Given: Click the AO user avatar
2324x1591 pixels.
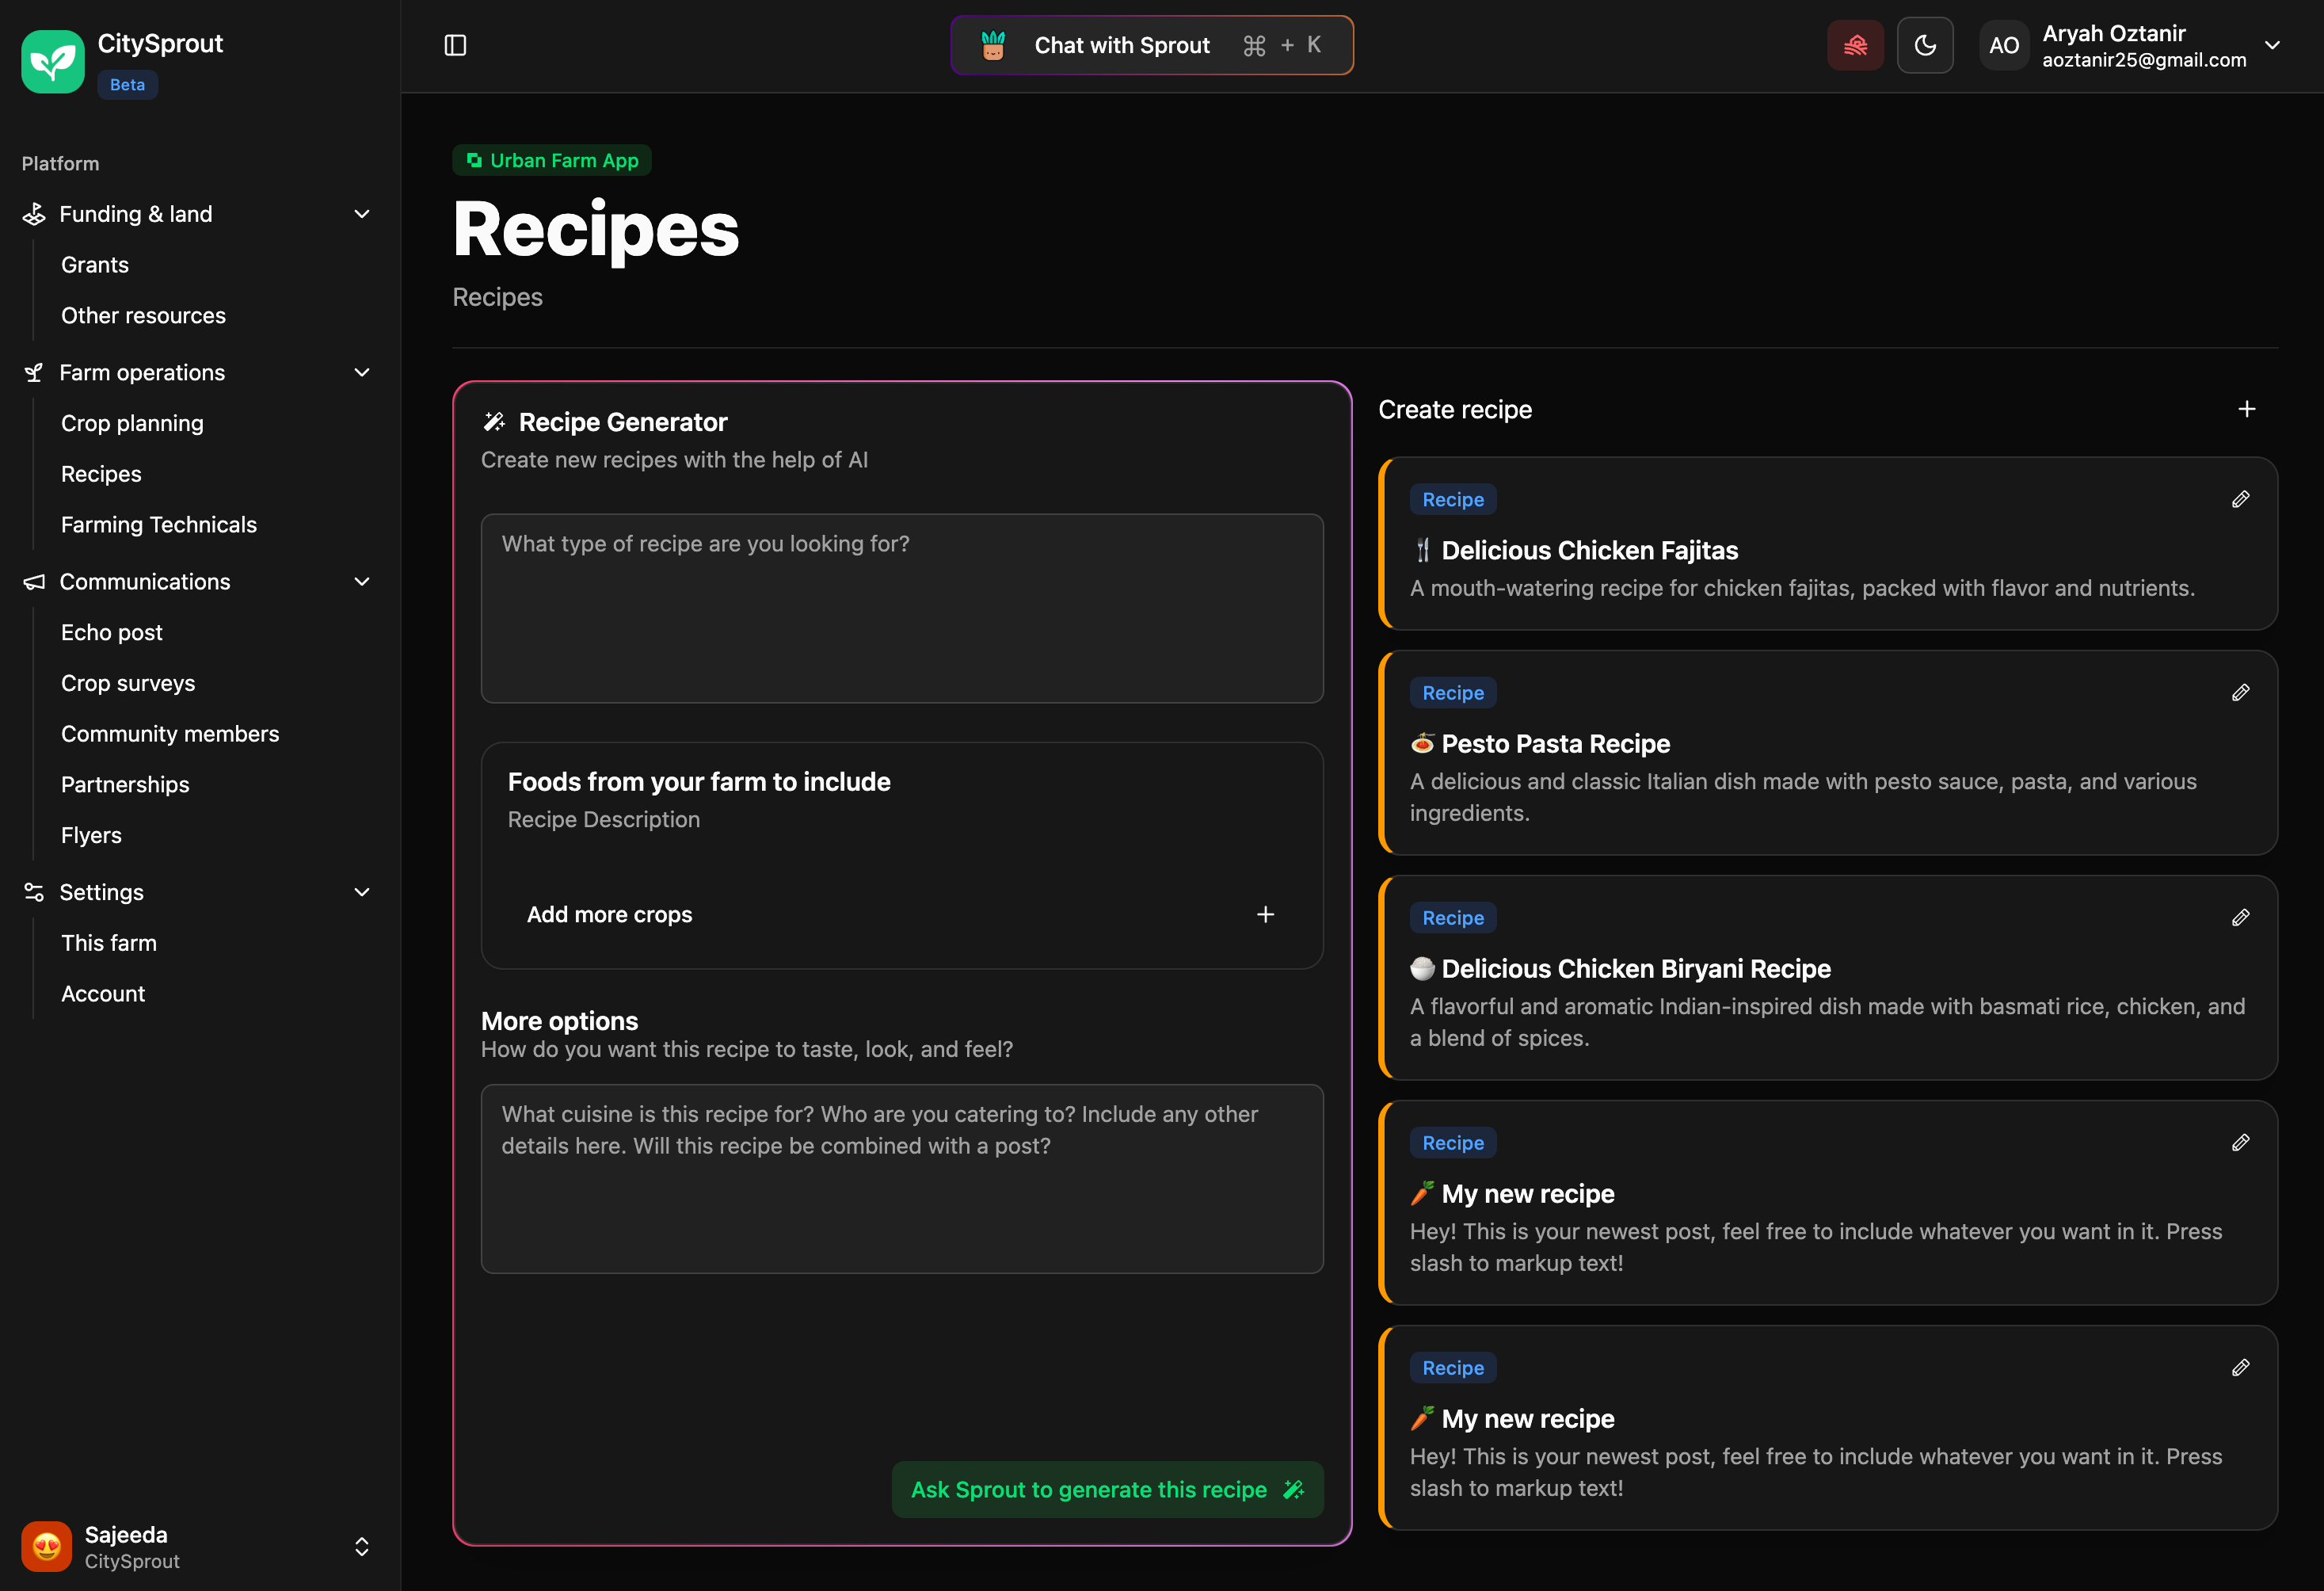Looking at the screenshot, I should [x=2004, y=45].
